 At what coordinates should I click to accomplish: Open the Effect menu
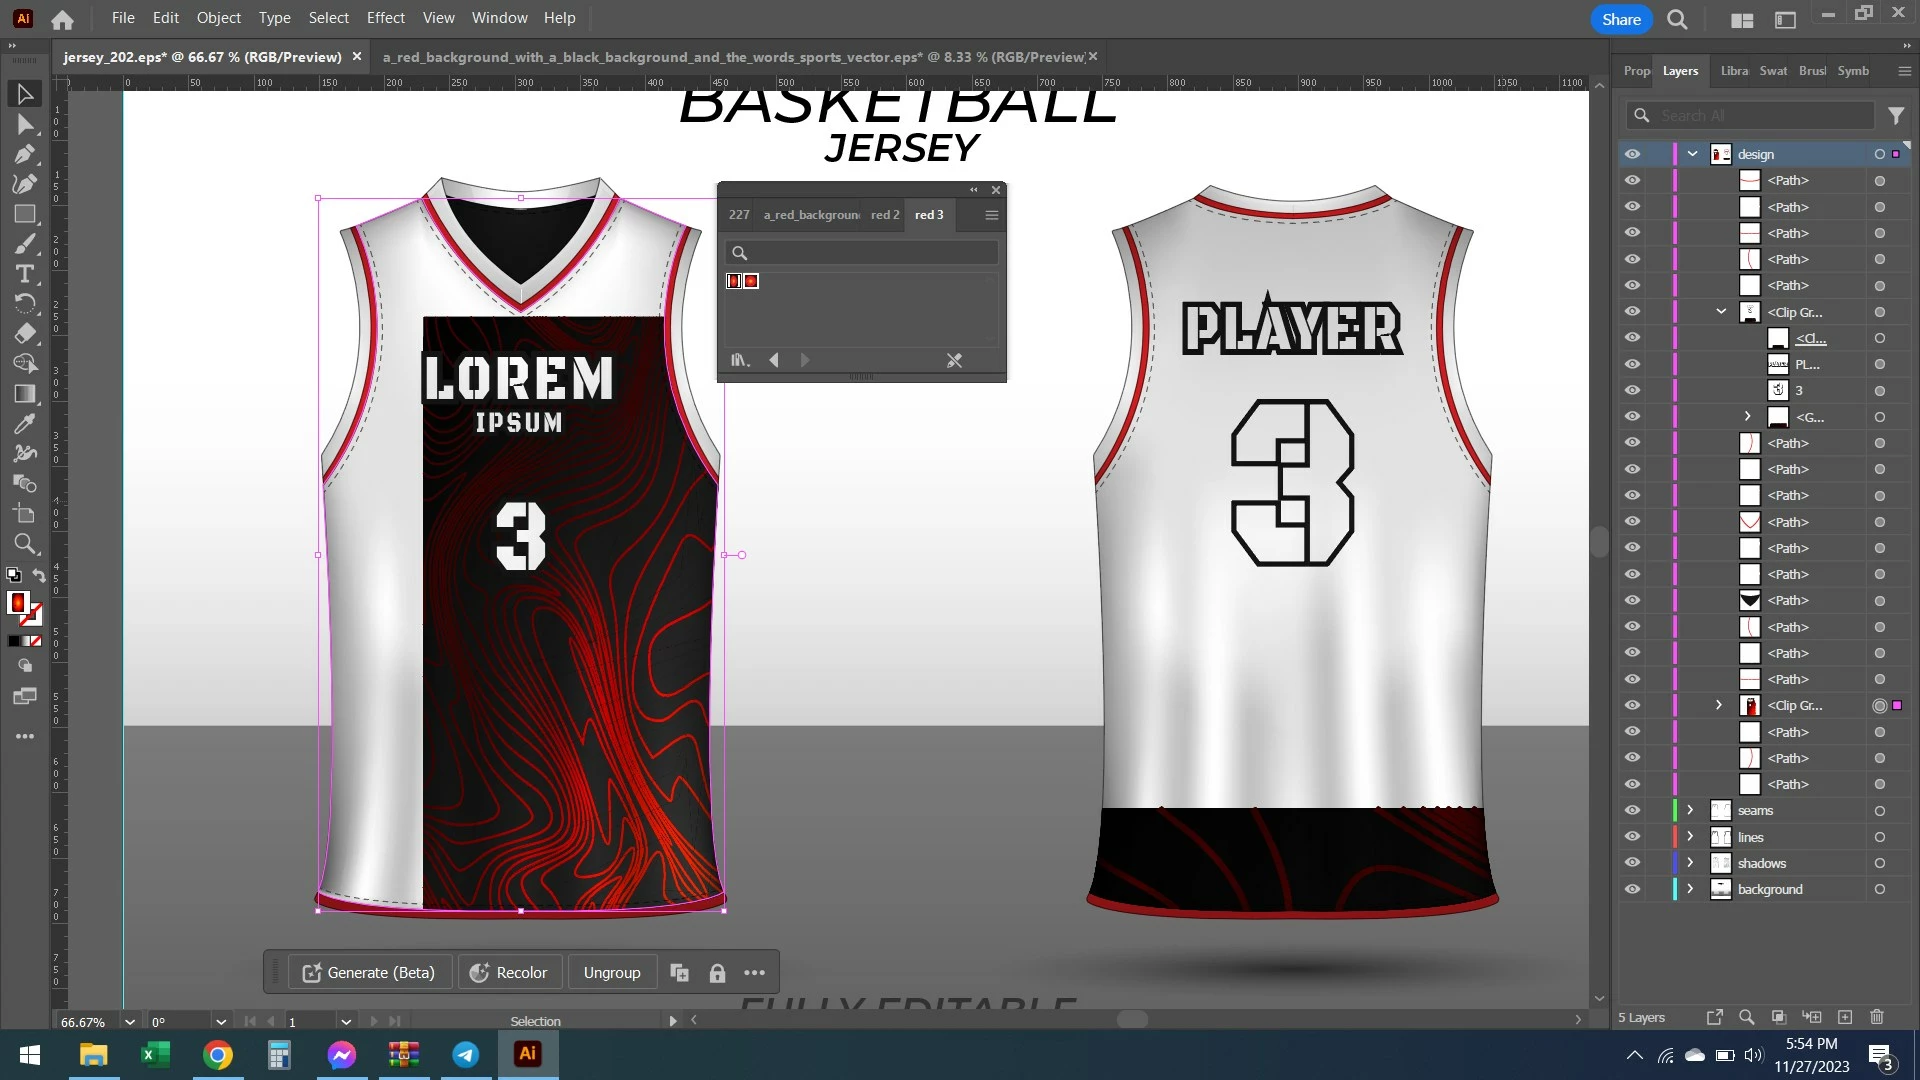(x=385, y=18)
